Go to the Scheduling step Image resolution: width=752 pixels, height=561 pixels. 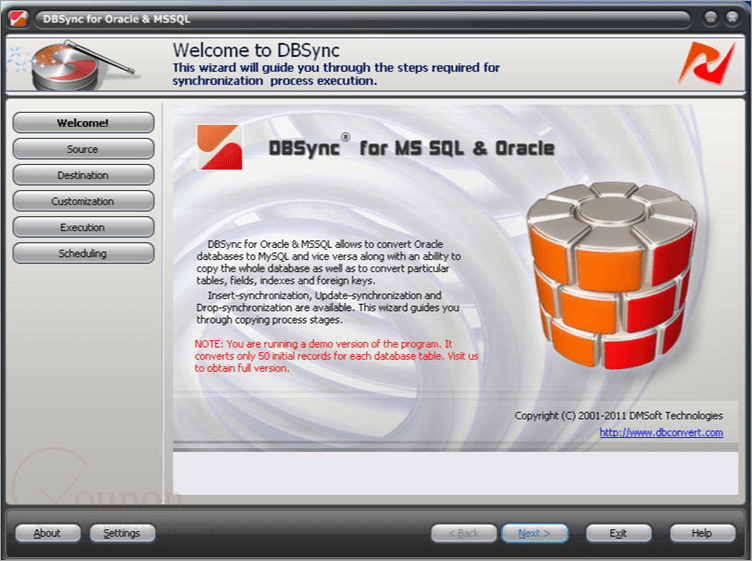pyautogui.click(x=83, y=253)
